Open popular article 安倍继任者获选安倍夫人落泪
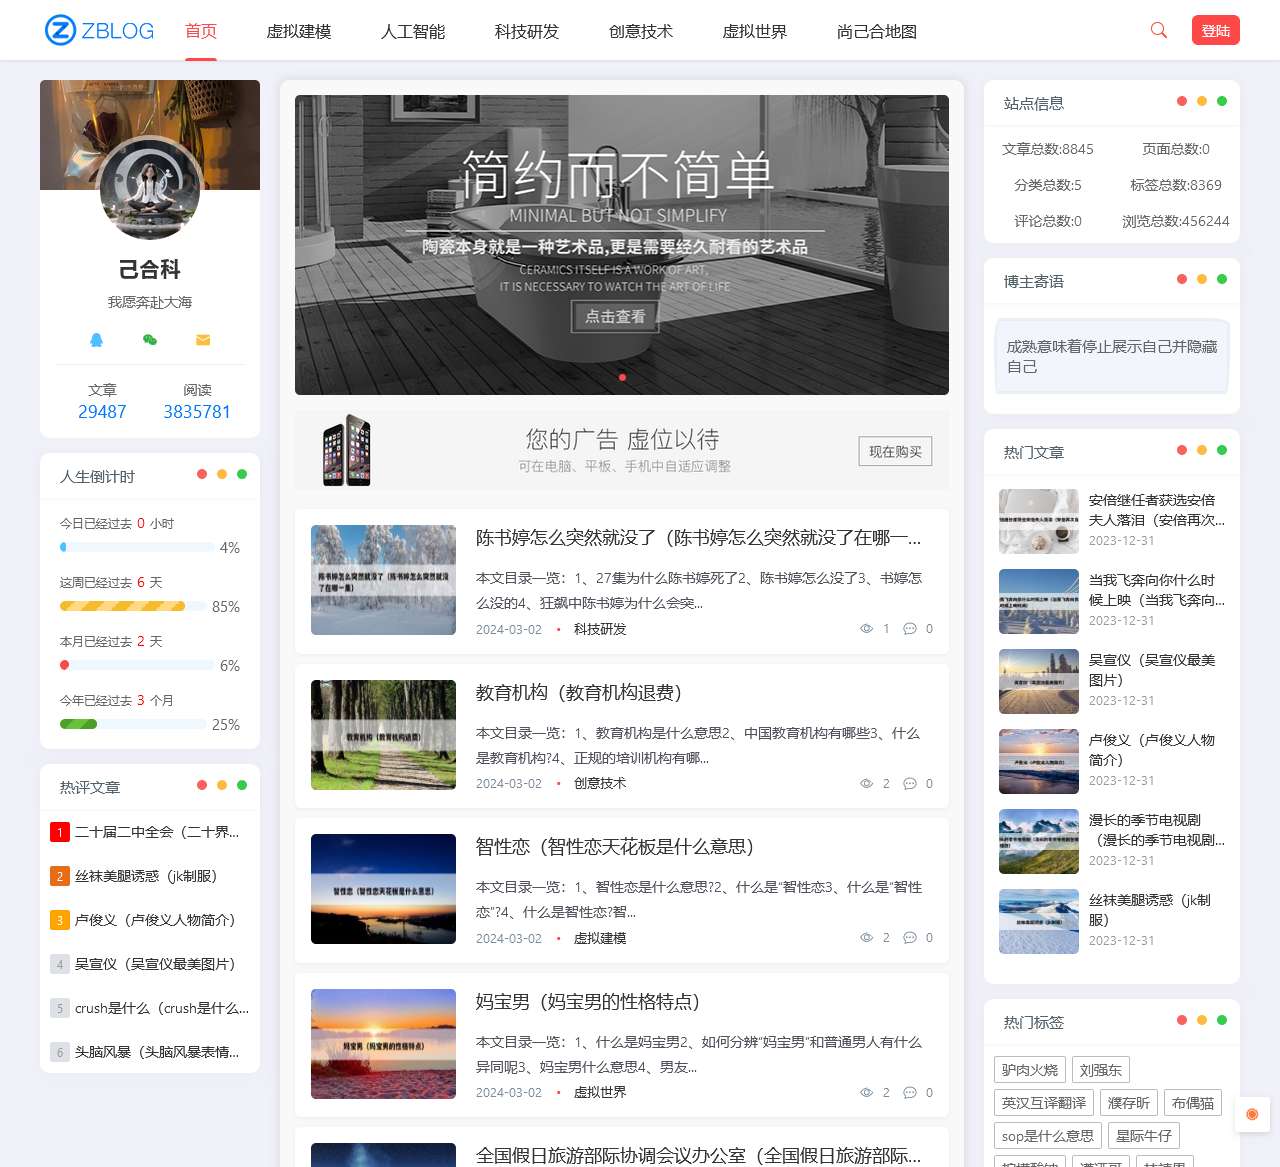The width and height of the screenshot is (1280, 1167). (1157, 510)
